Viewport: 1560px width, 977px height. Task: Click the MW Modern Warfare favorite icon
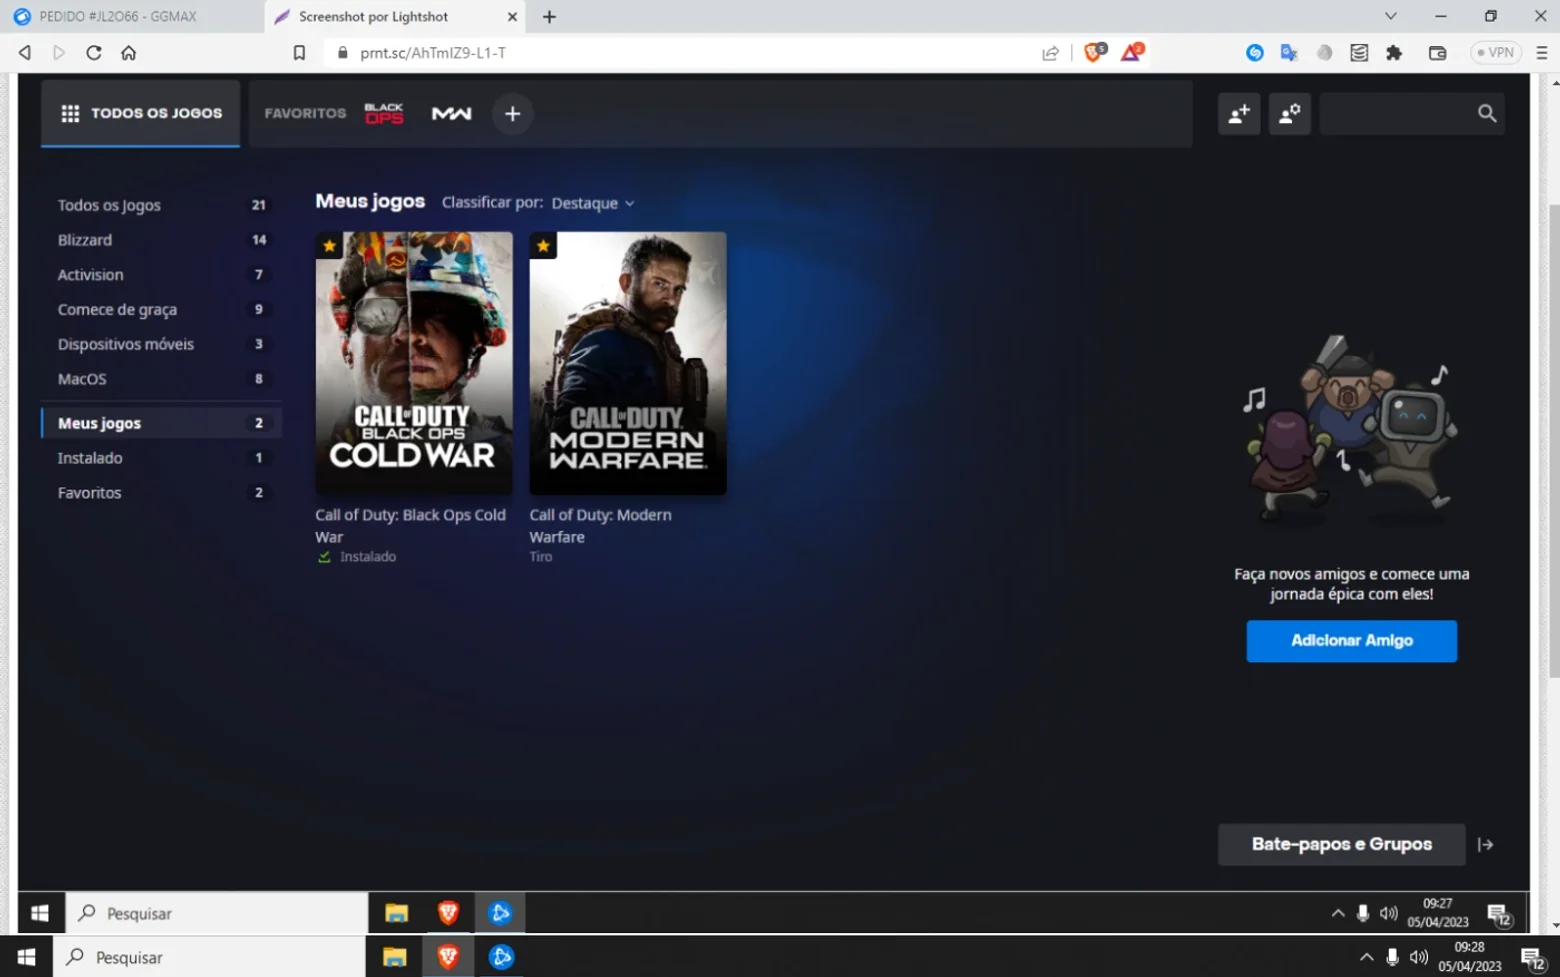click(x=451, y=114)
